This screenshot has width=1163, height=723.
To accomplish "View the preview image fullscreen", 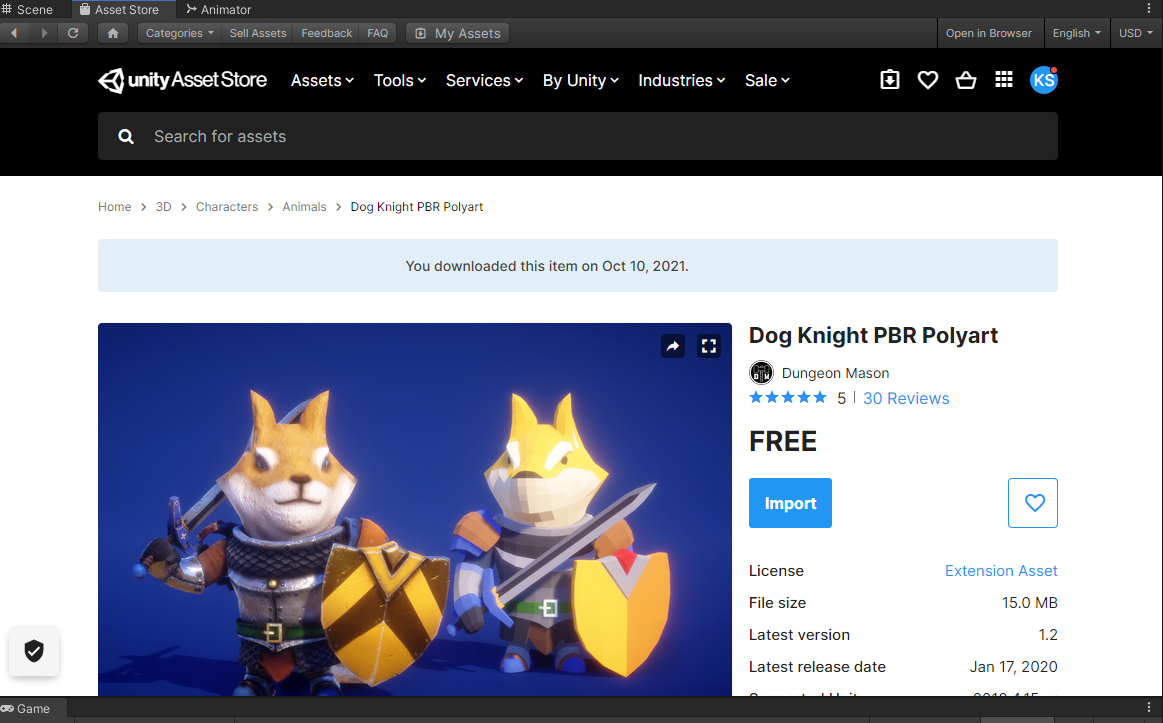I will [x=709, y=346].
